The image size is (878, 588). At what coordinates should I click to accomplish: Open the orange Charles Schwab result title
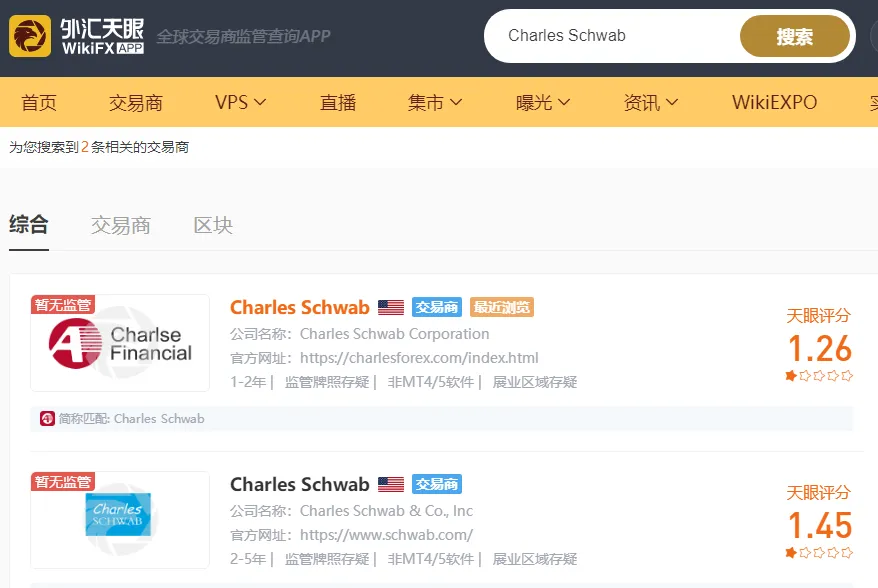pos(300,307)
